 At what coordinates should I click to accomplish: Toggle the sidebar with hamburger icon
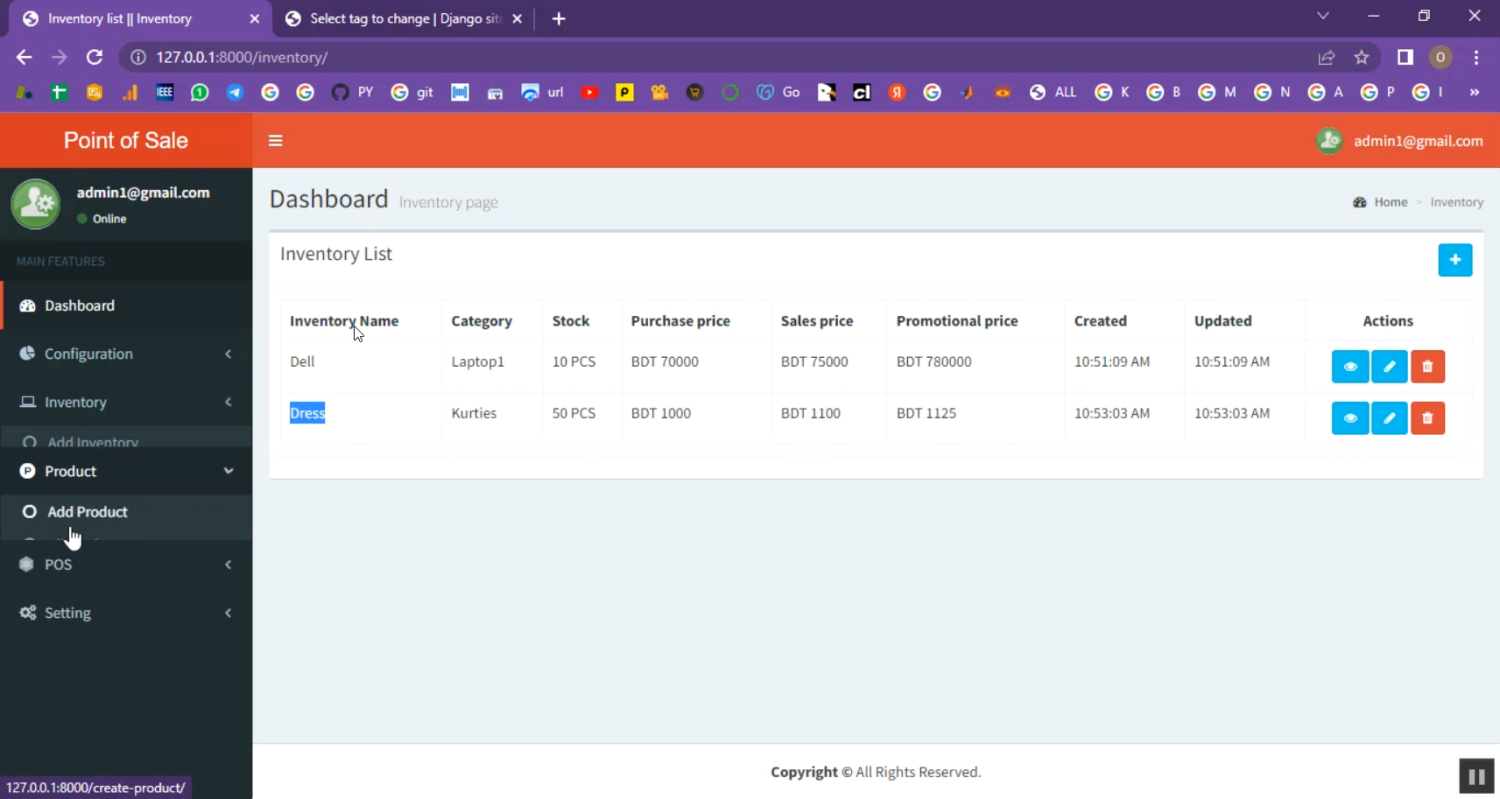pyautogui.click(x=276, y=141)
